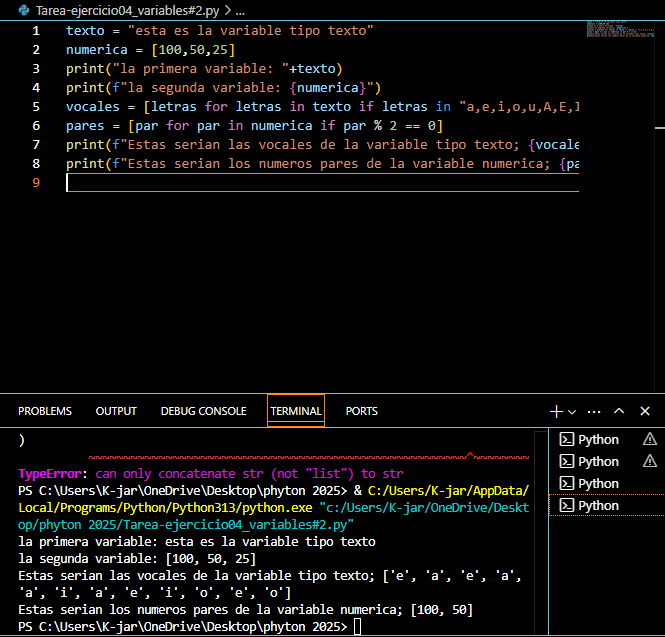Place cursor on the empty line 9

tap(322, 183)
